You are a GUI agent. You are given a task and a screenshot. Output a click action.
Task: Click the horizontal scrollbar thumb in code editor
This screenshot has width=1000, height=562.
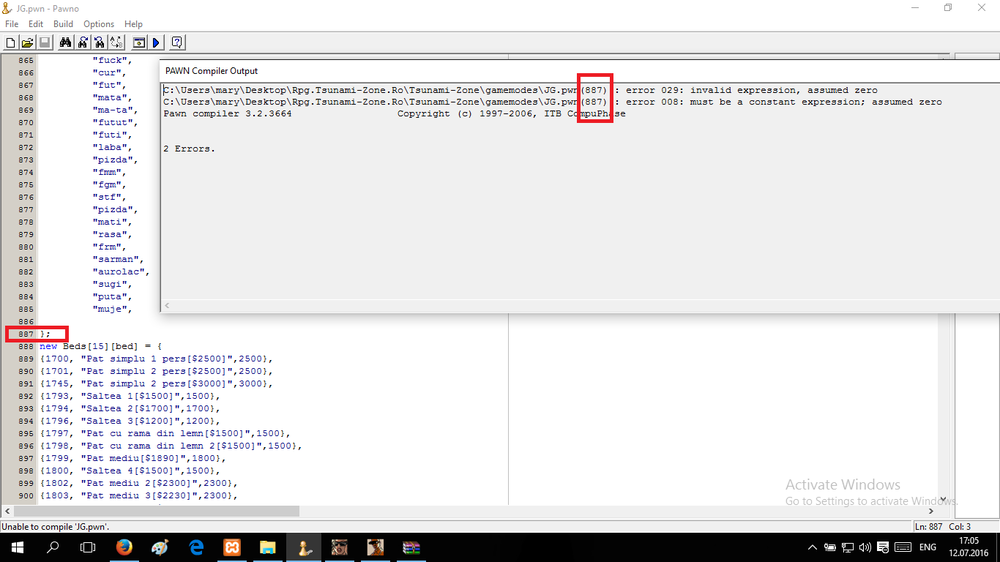[156, 511]
